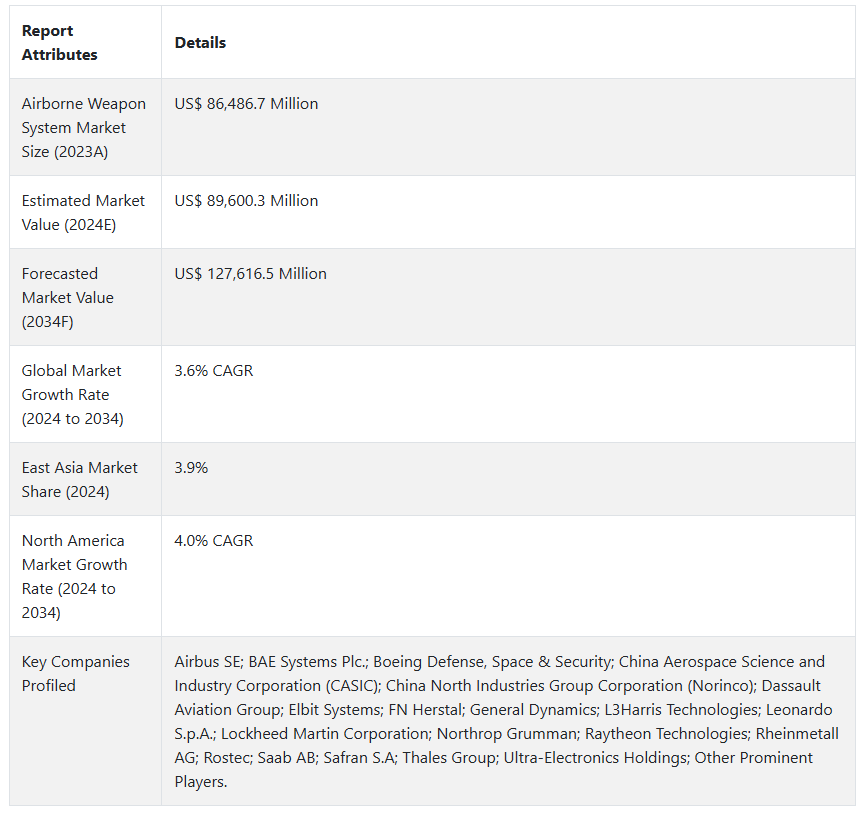This screenshot has height=813, width=868.
Task: Click the Airbus SE company name
Action: click(207, 662)
